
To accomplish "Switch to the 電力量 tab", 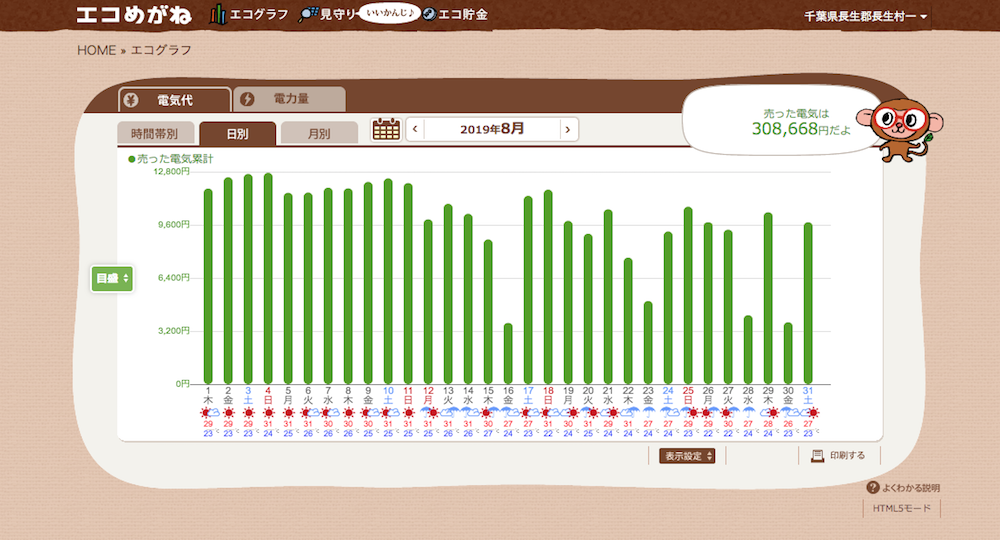I will click(x=289, y=99).
